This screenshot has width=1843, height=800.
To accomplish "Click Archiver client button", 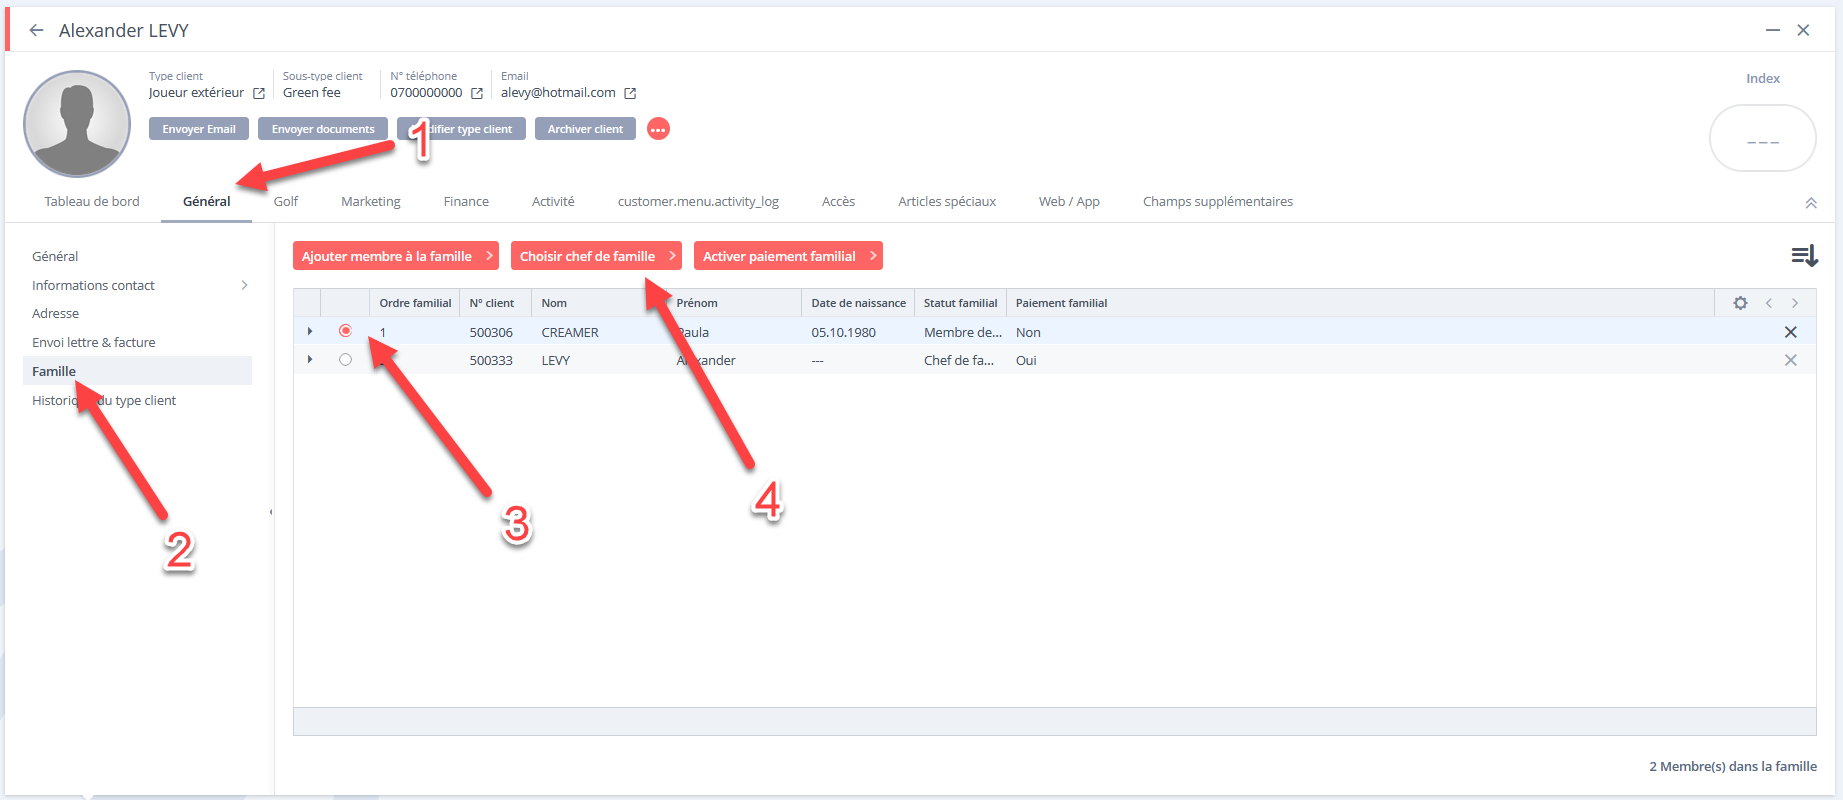I will 585,129.
